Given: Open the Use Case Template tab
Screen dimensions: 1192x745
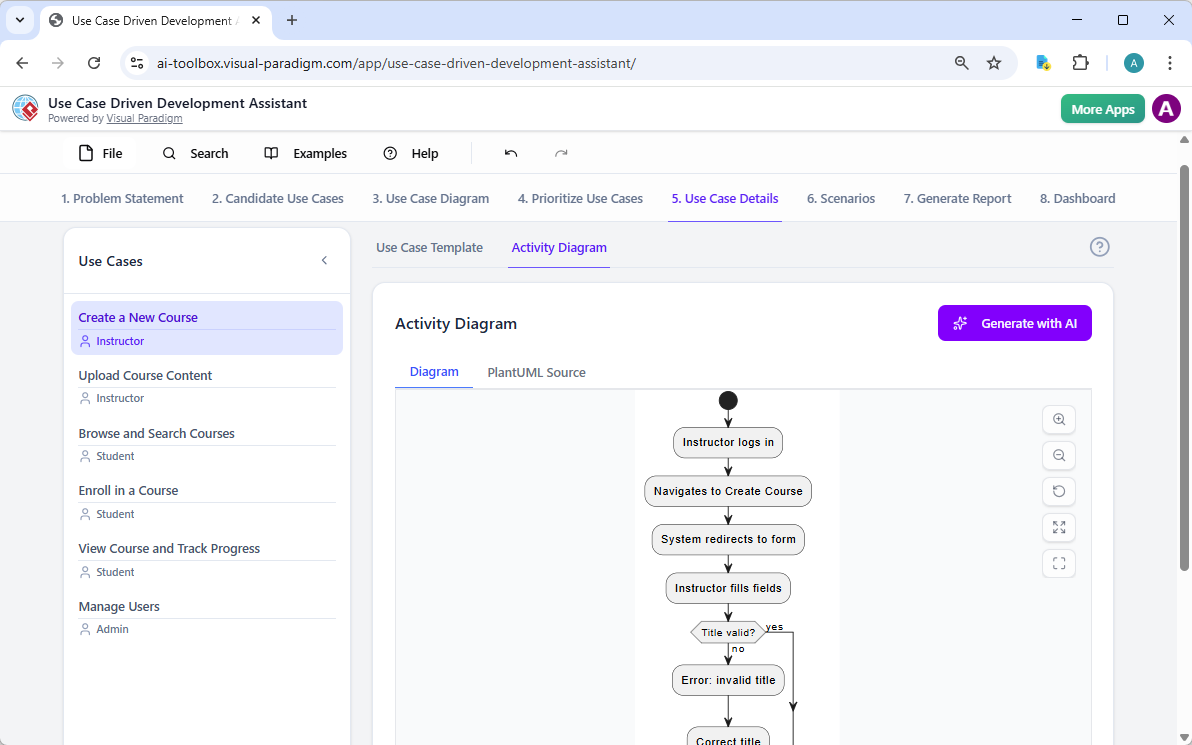Looking at the screenshot, I should pos(429,247).
